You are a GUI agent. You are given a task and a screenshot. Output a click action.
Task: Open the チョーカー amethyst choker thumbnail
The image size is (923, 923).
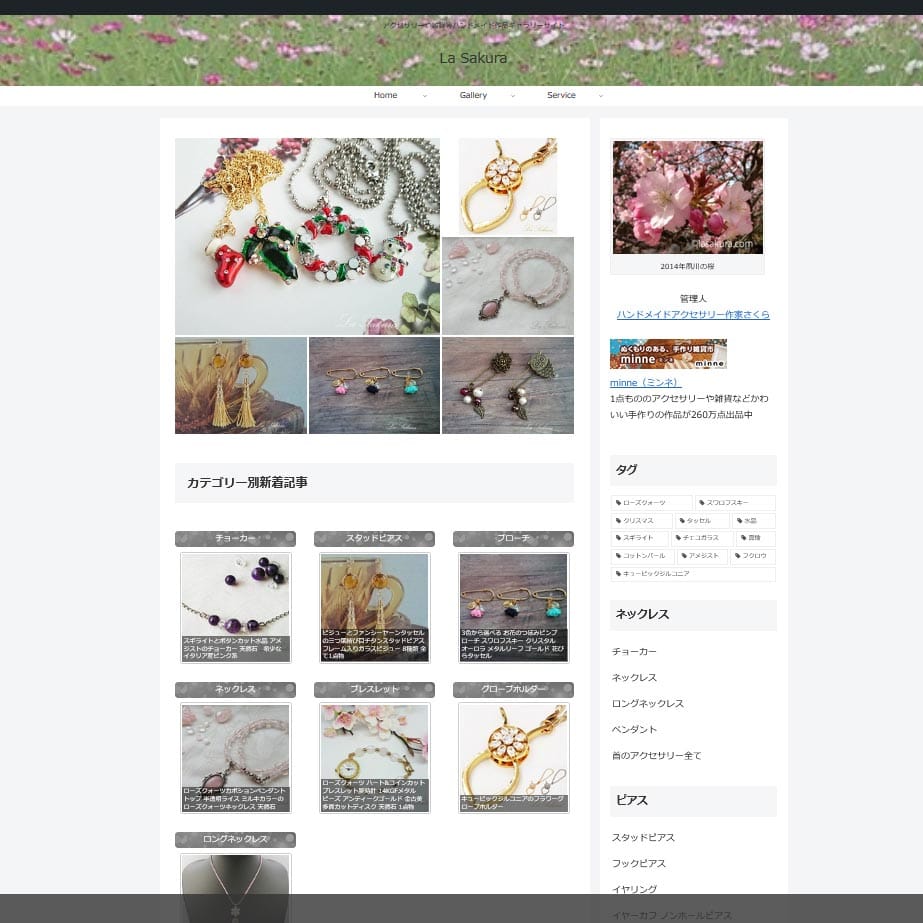(235, 607)
